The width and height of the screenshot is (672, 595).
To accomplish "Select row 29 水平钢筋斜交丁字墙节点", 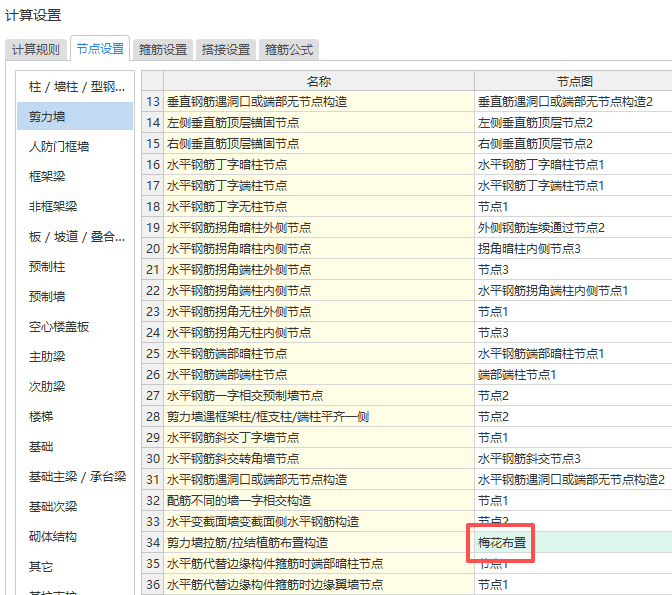I will point(319,438).
